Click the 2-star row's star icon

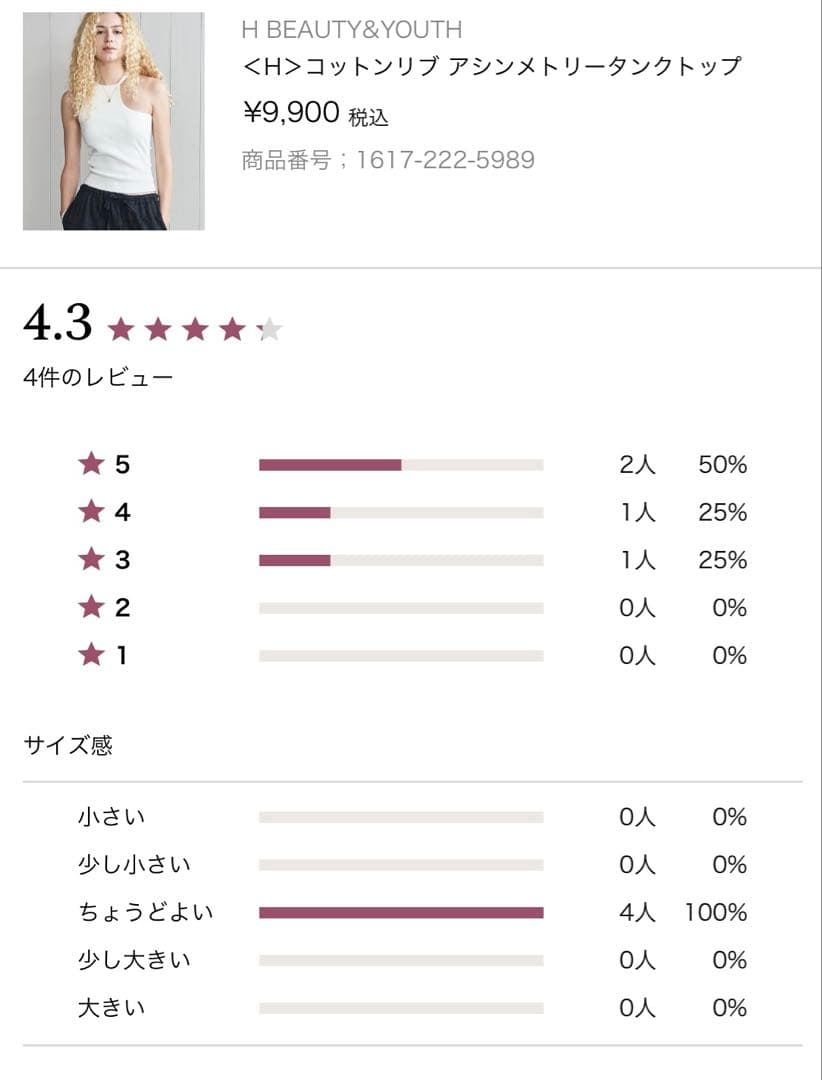93,608
